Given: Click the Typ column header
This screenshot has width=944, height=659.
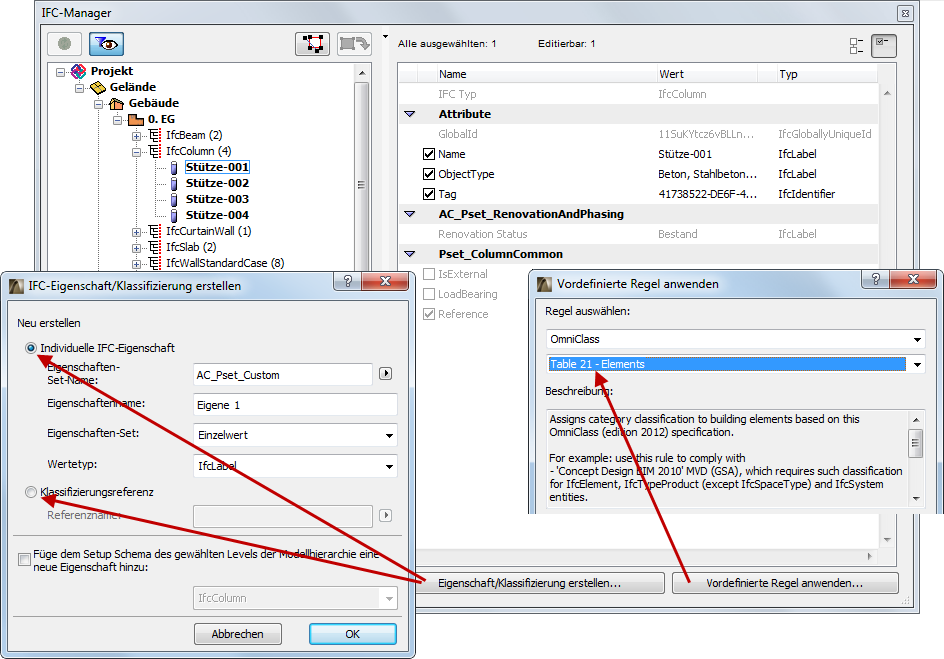Looking at the screenshot, I should pyautogui.click(x=827, y=74).
